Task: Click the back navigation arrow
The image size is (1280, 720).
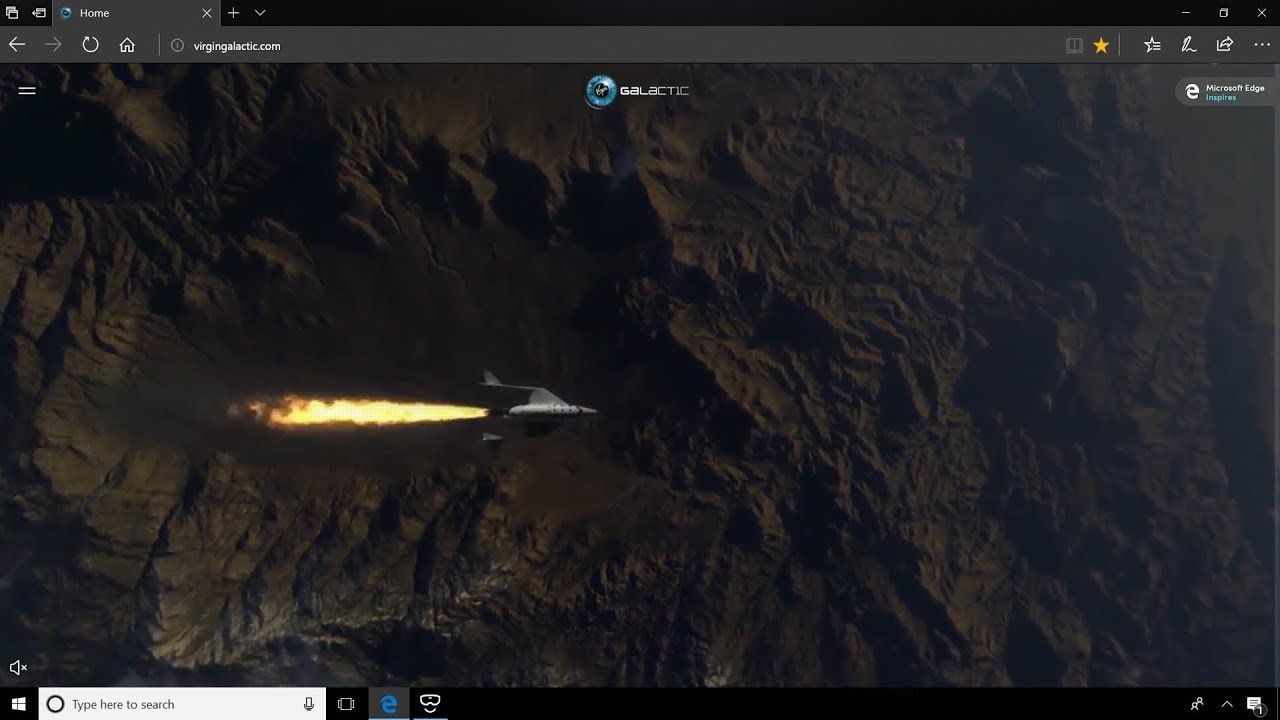Action: (x=17, y=45)
